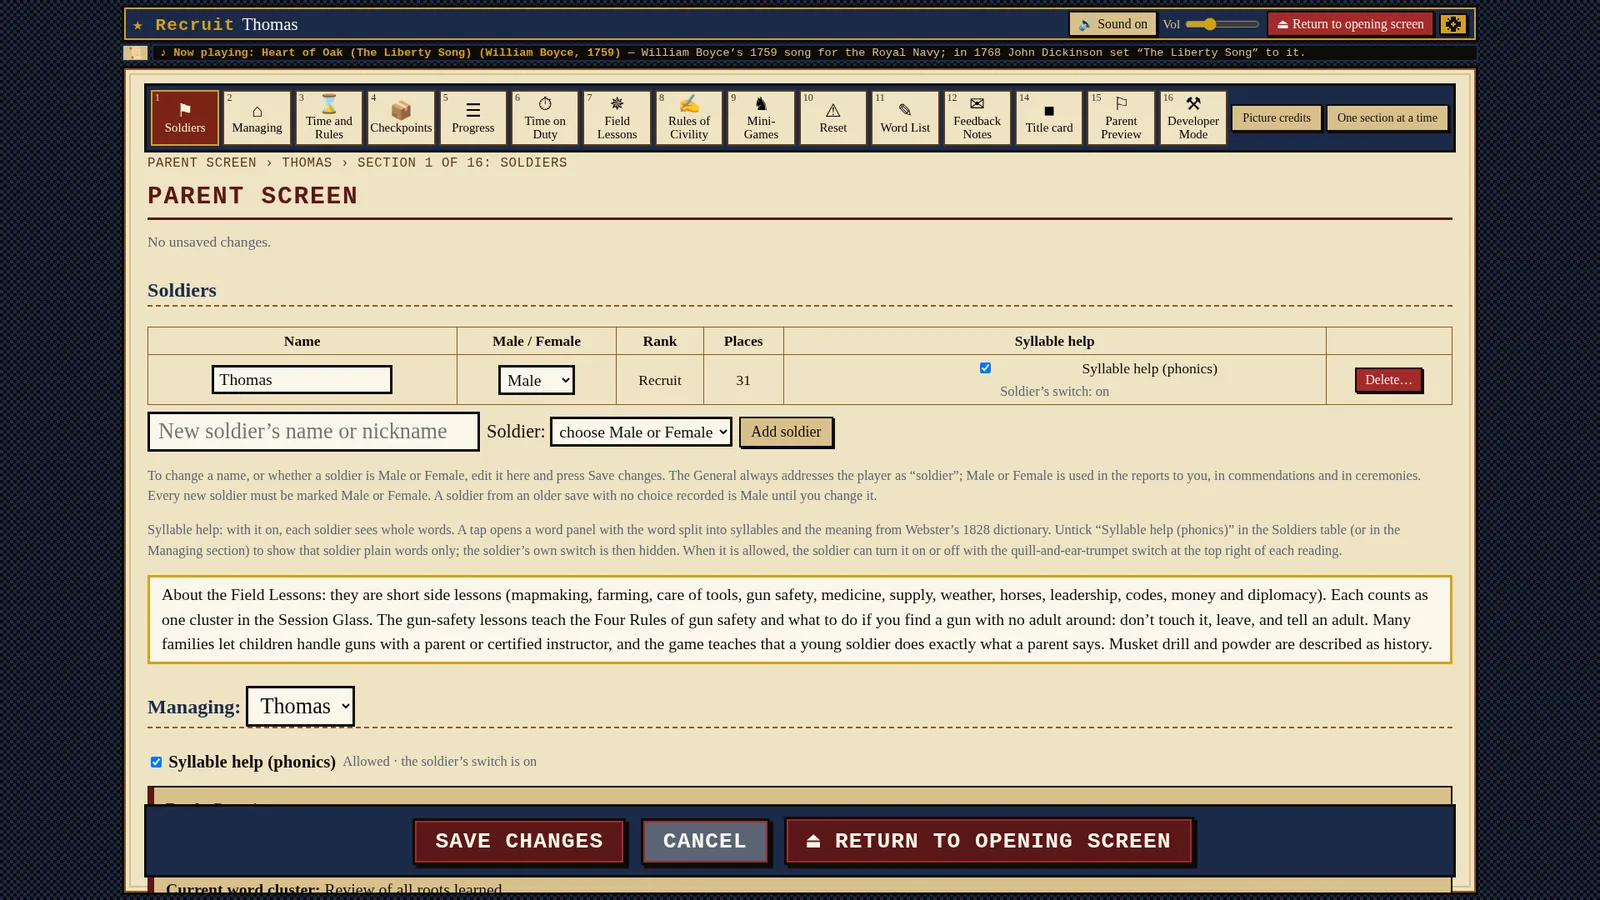Open the Managing section house icon
Viewport: 1600px width, 900px height.
pyautogui.click(x=257, y=118)
